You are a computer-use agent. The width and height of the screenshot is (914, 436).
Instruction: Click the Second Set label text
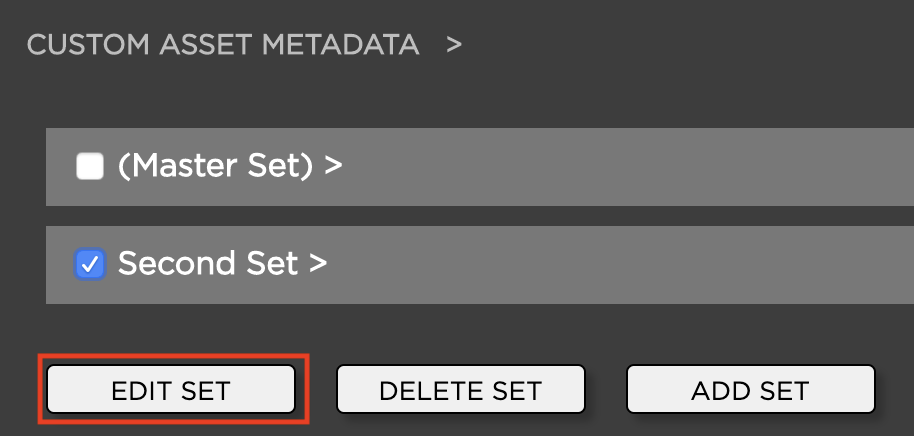click(x=208, y=264)
